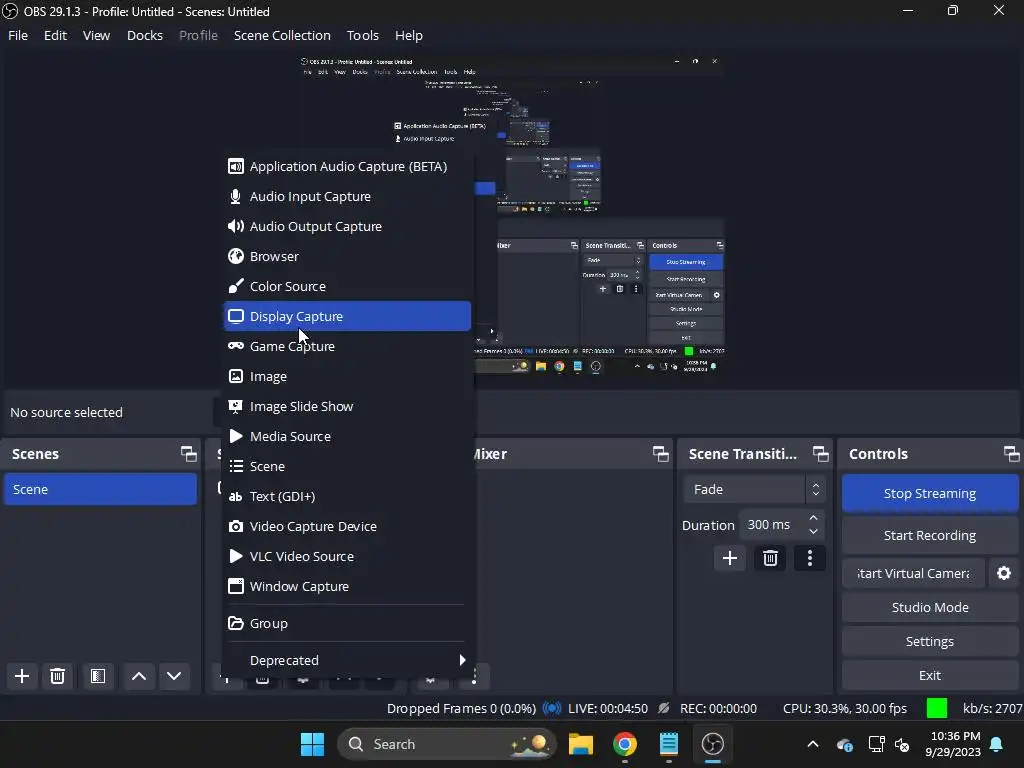Remove selected scene with trash icon
Screen dimensions: 1024x768
click(57, 676)
